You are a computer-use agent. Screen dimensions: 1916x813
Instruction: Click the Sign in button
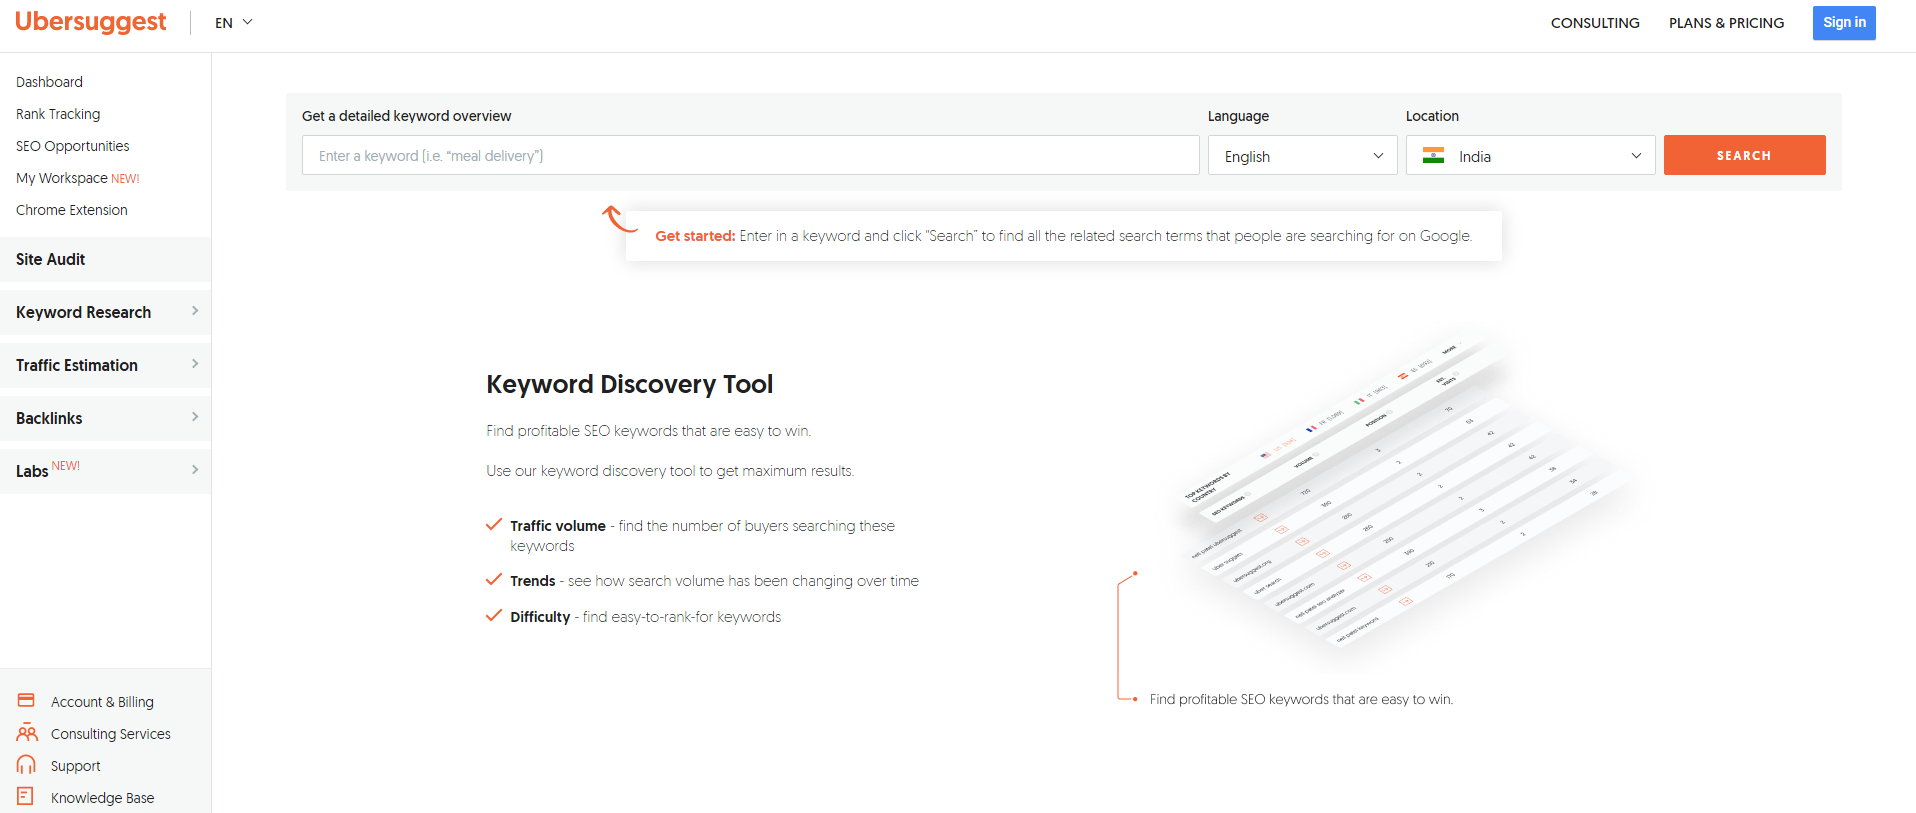[x=1844, y=23]
